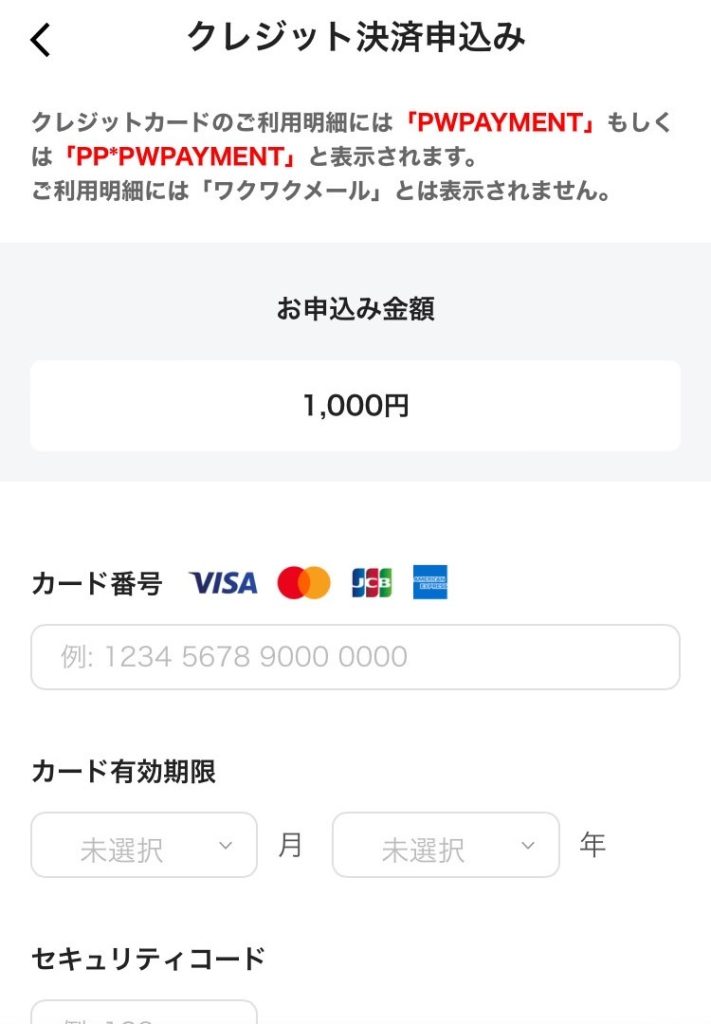Click the カード番号 label
The width and height of the screenshot is (711, 1024).
[97, 583]
